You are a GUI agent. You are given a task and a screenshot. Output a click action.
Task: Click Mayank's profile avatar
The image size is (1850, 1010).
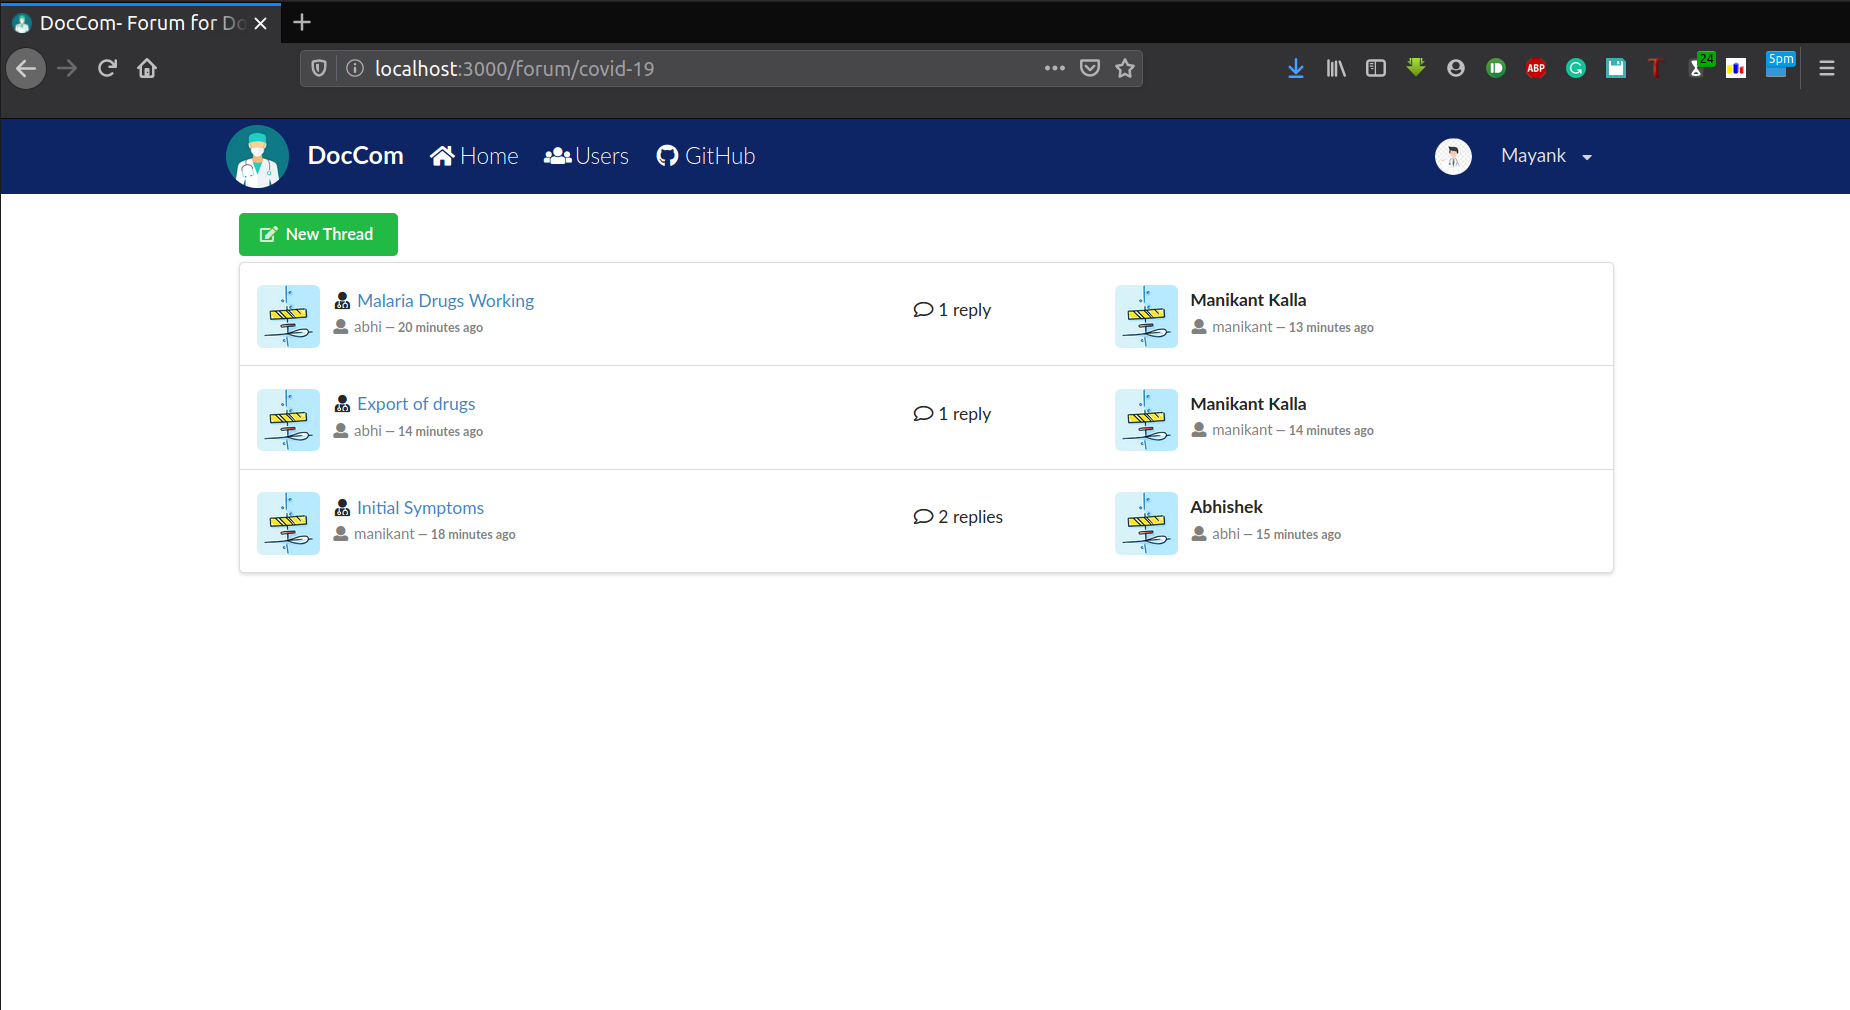tap(1453, 156)
